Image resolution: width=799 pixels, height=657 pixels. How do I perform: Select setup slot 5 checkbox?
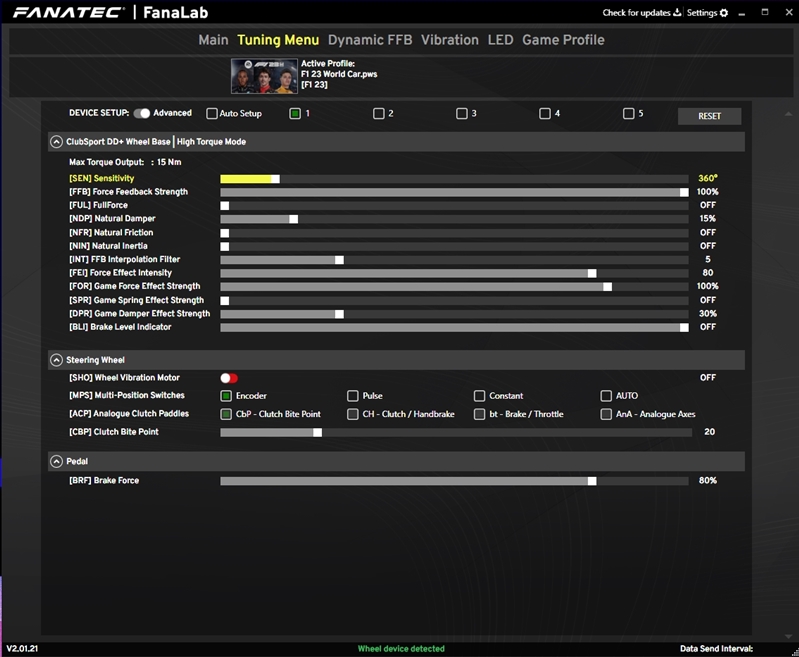628,114
